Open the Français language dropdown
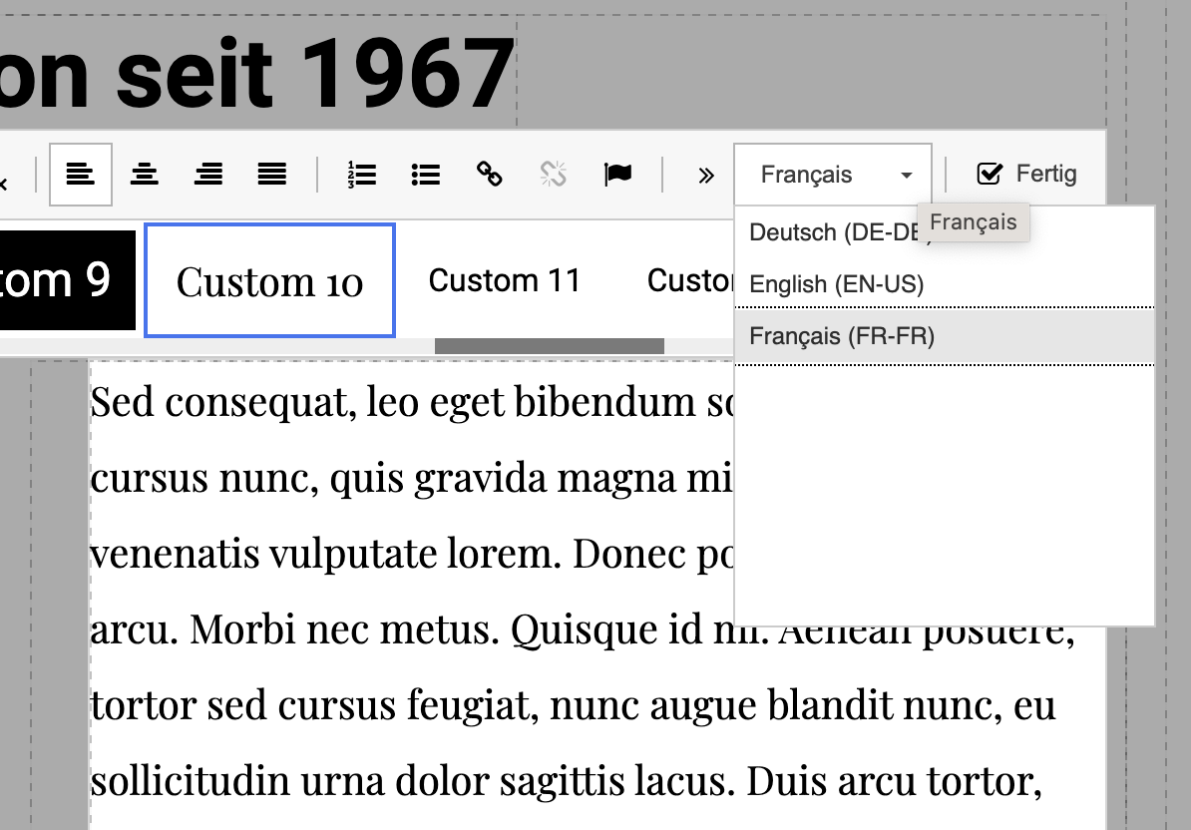The height and width of the screenshot is (830, 1191). click(833, 176)
